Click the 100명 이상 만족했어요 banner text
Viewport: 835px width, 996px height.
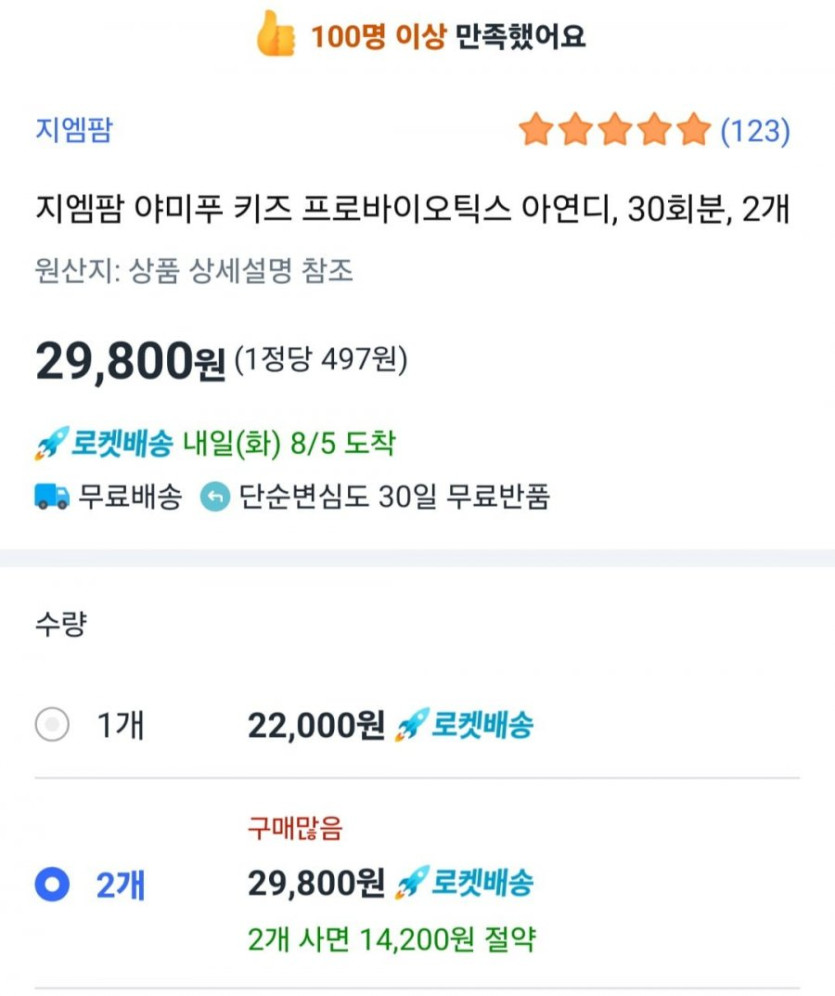[x=447, y=37]
